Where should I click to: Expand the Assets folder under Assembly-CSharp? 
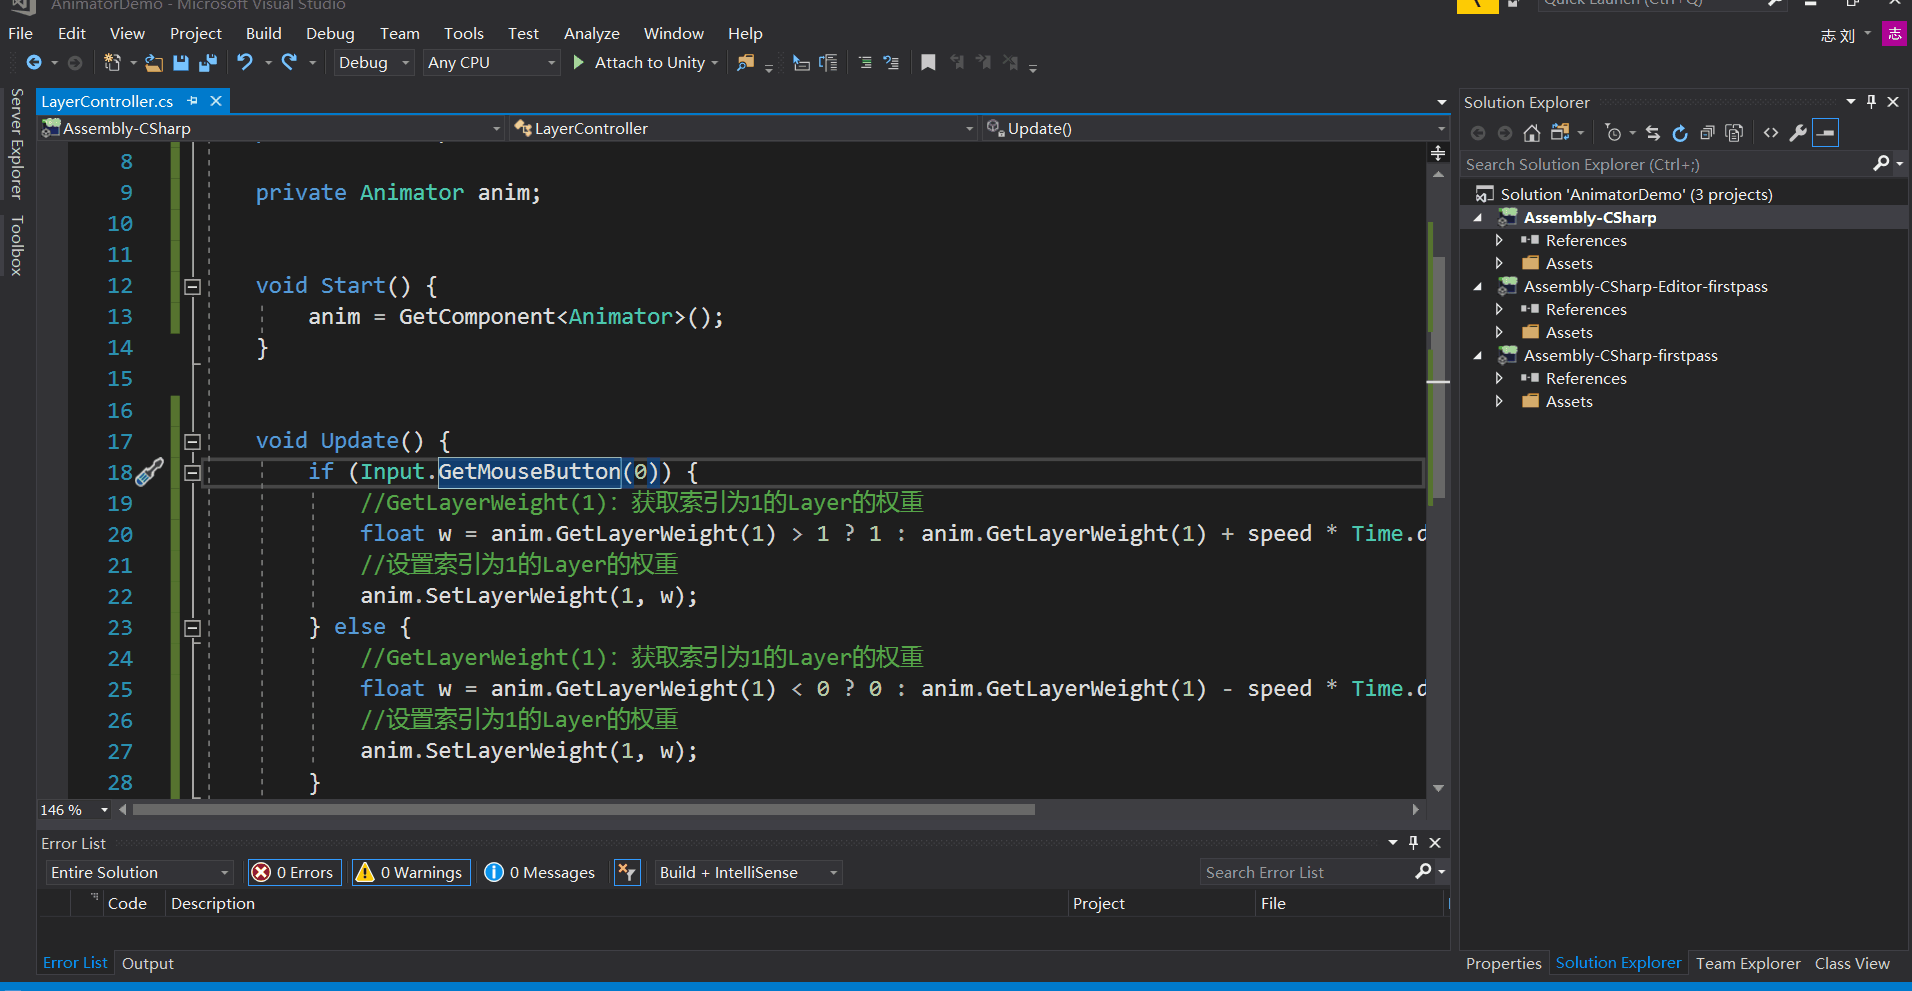tap(1499, 263)
